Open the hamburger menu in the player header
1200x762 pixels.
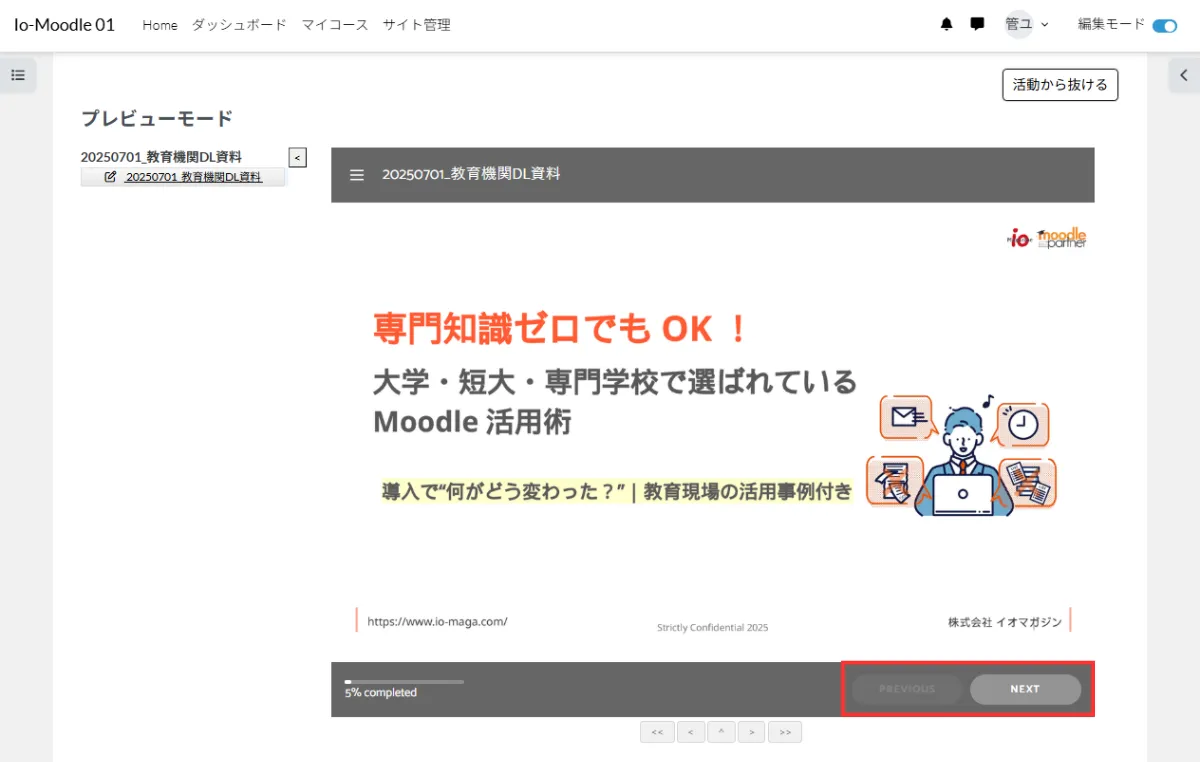pos(357,175)
